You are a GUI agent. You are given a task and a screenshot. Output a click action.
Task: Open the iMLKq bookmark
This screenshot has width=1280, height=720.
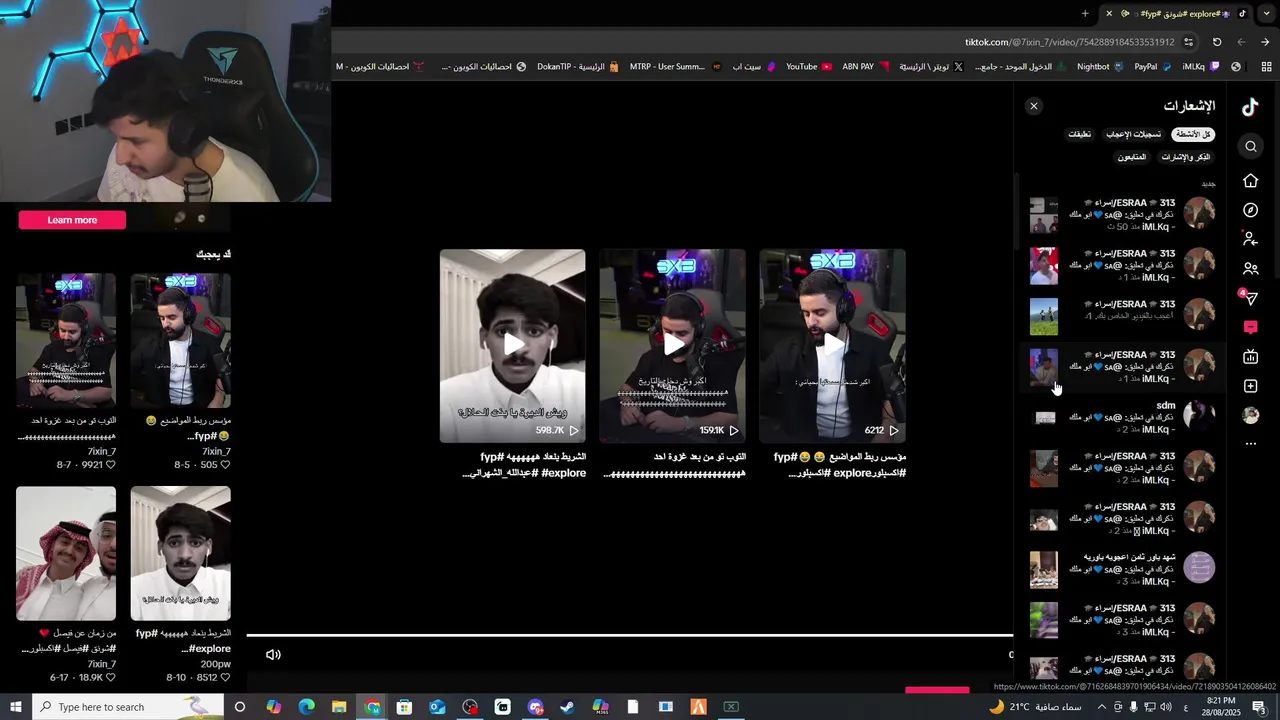coord(1200,67)
